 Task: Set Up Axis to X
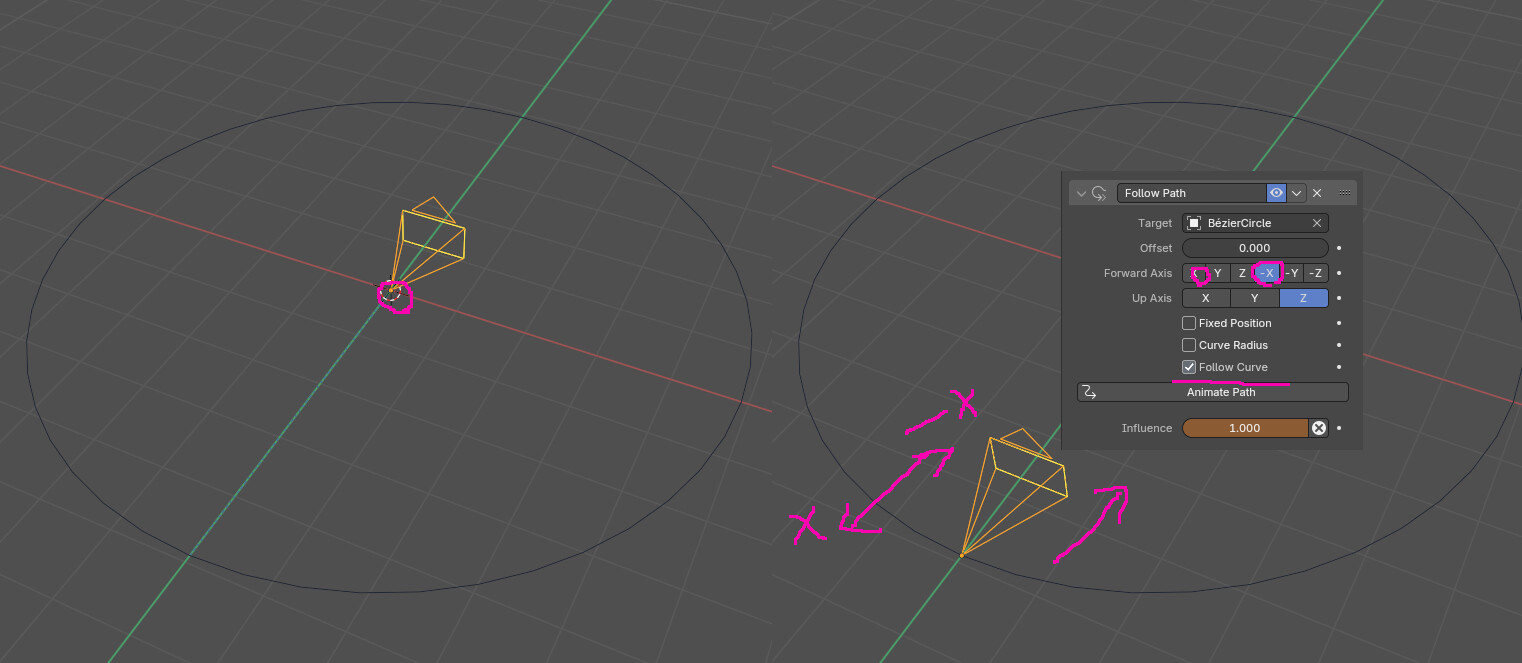pyautogui.click(x=1206, y=298)
